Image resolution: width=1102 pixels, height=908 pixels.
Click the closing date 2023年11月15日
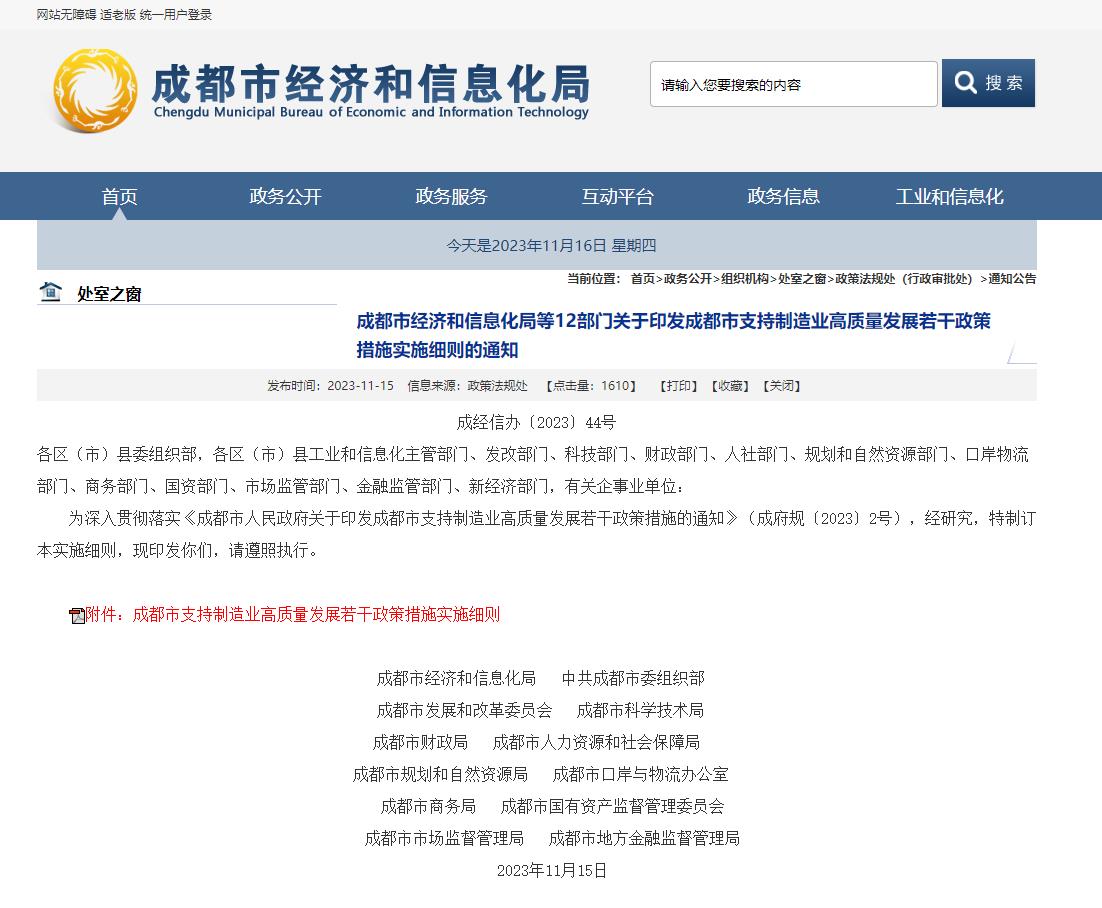coord(552,871)
